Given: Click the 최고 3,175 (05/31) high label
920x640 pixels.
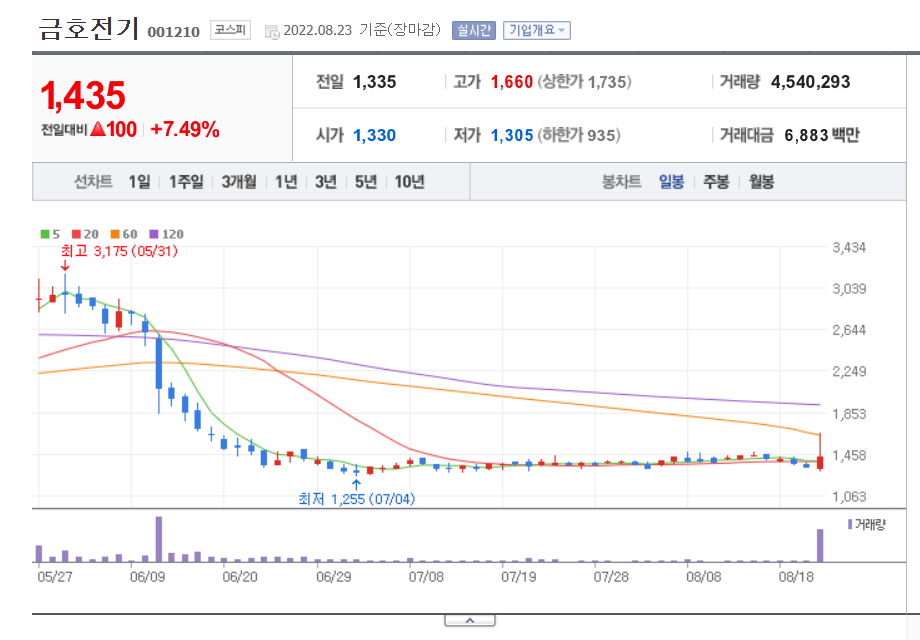Looking at the screenshot, I should pos(119,251).
